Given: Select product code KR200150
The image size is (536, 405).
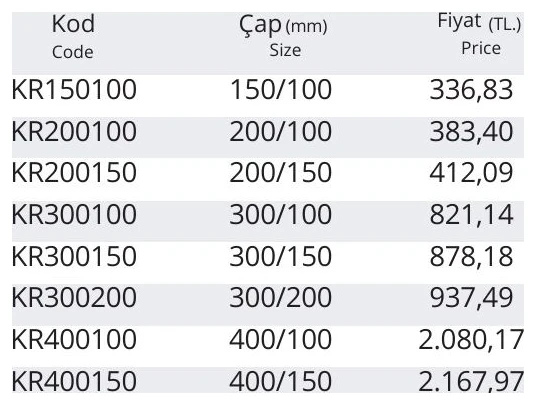Looking at the screenshot, I should point(74,173).
